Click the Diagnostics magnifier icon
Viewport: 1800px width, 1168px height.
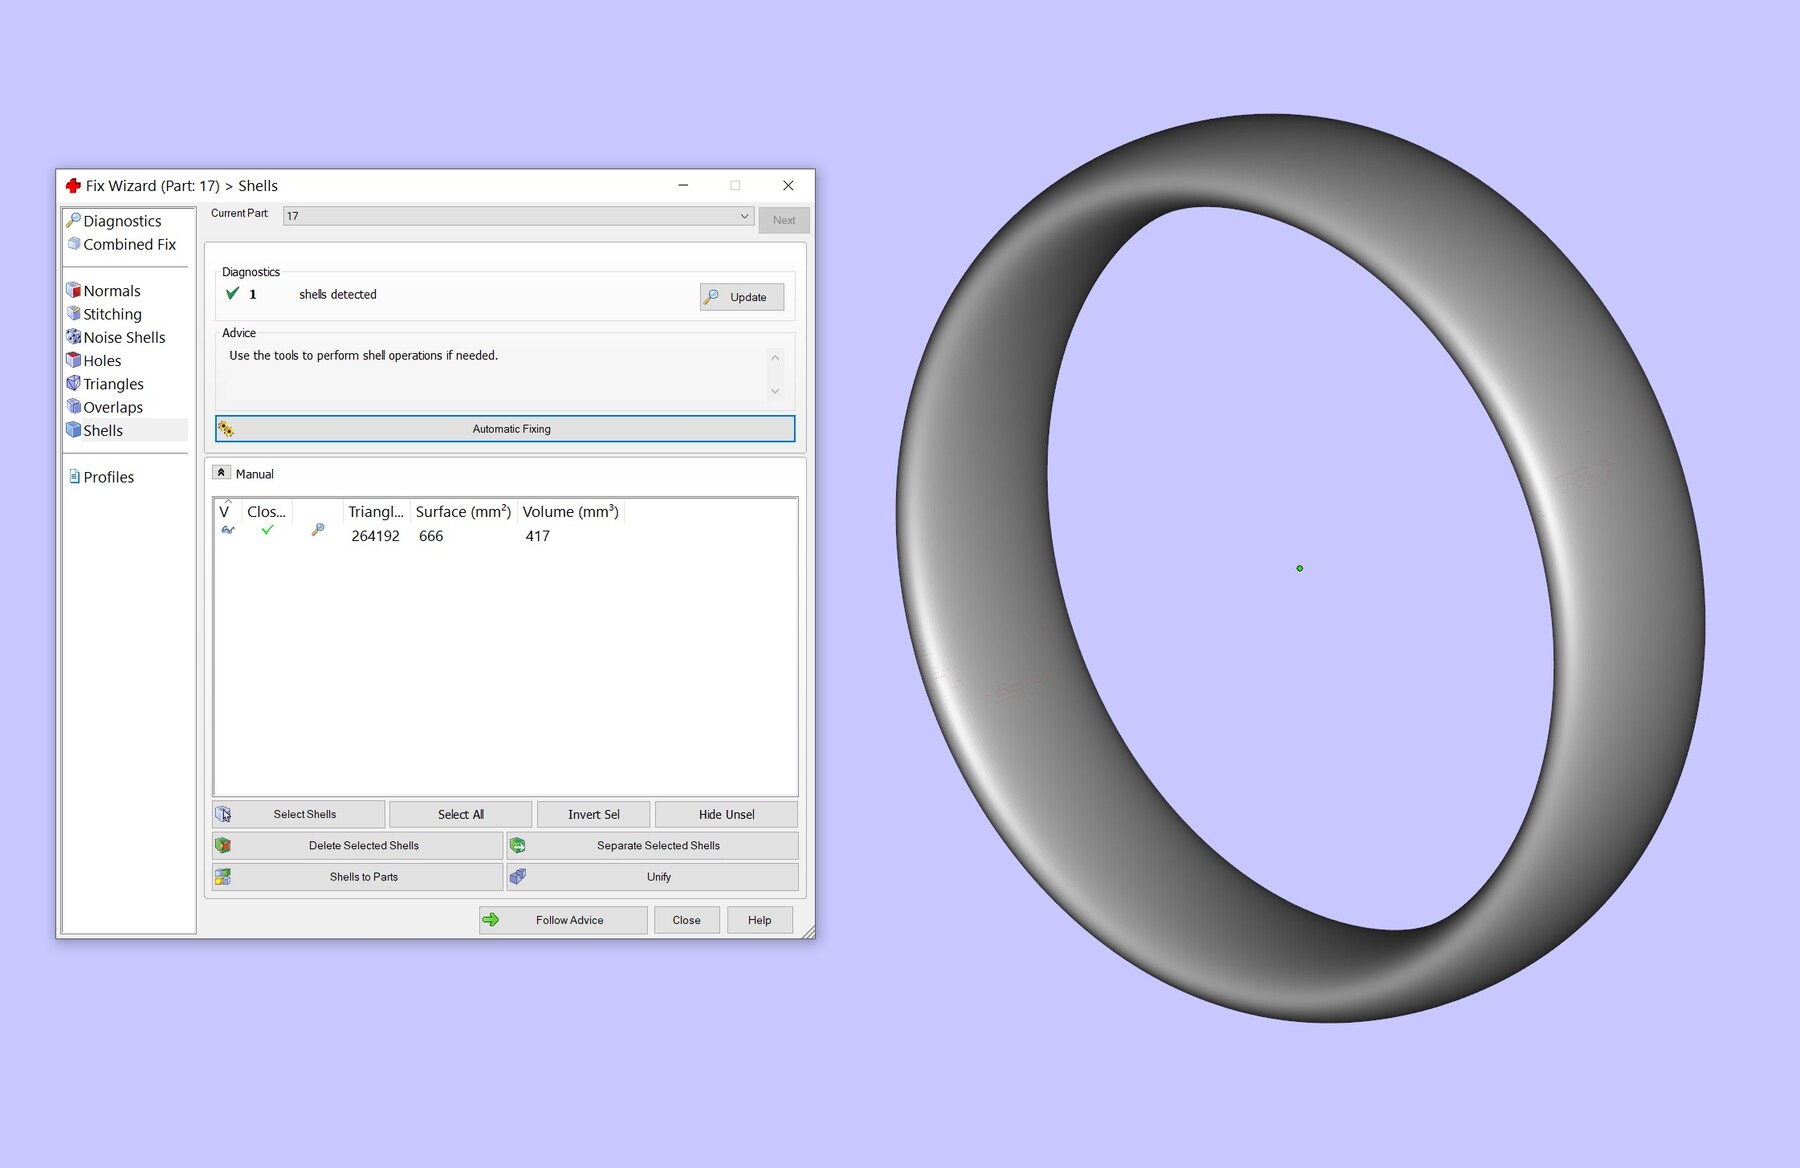click(73, 220)
